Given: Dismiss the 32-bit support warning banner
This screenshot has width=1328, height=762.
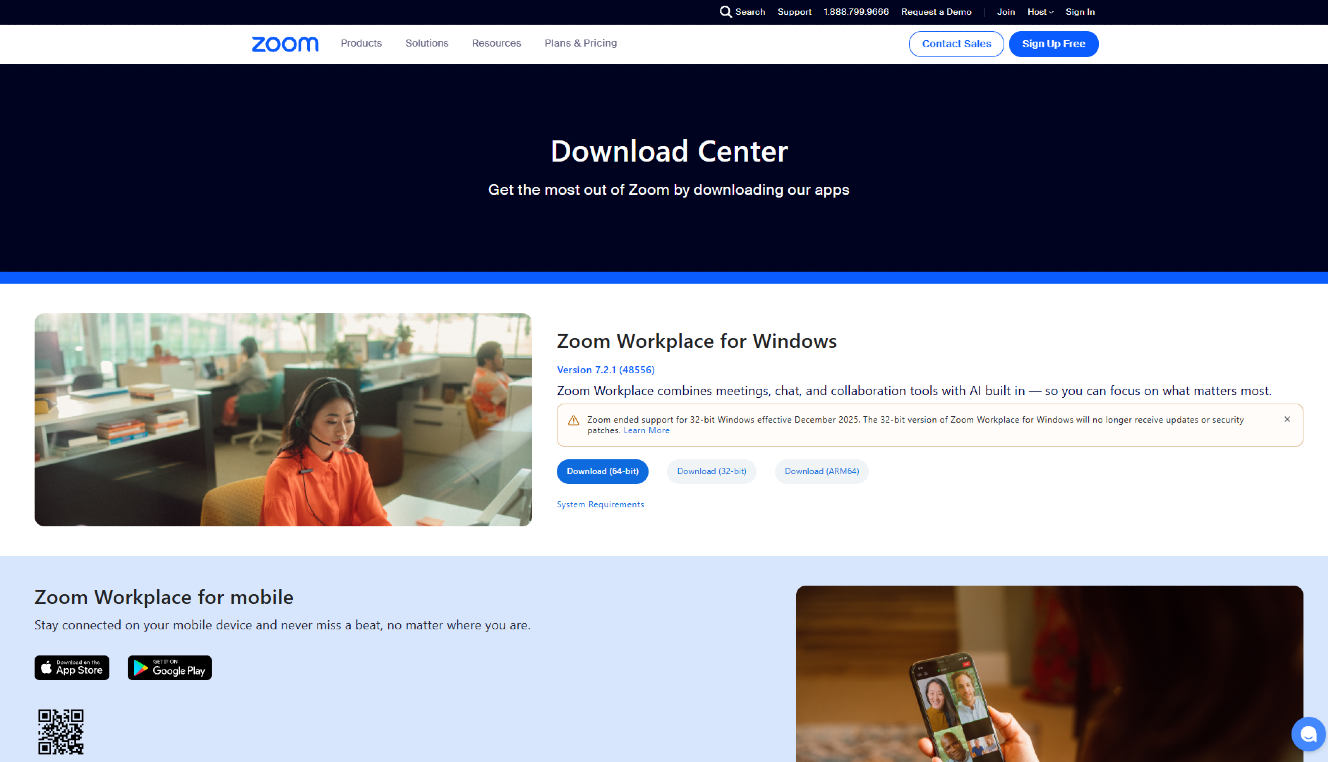Looking at the screenshot, I should point(1287,419).
